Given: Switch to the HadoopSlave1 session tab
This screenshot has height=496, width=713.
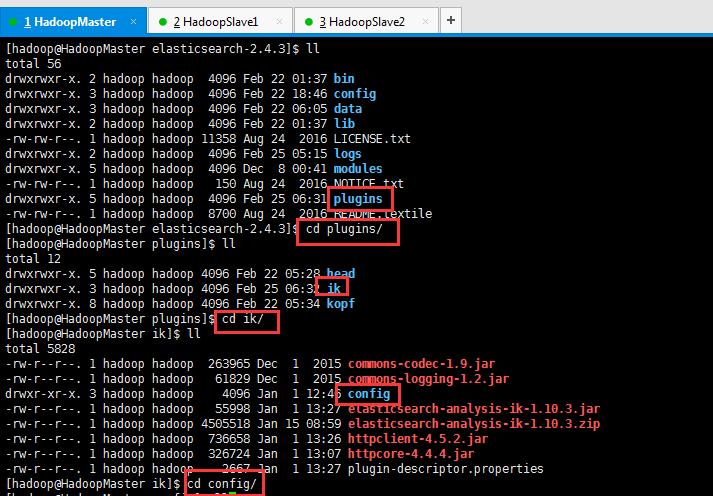Looking at the screenshot, I should 220,21.
